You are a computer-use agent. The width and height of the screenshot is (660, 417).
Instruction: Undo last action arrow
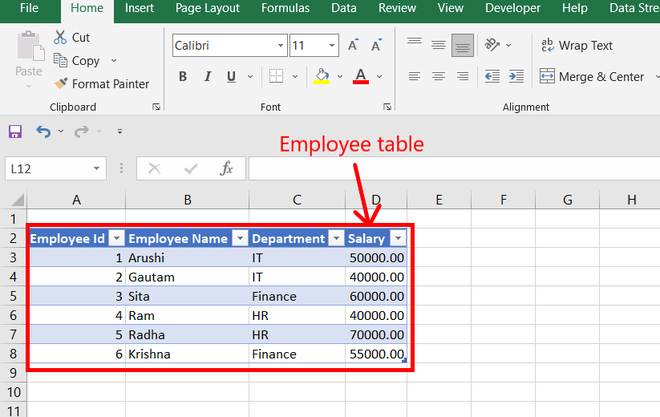[x=43, y=132]
